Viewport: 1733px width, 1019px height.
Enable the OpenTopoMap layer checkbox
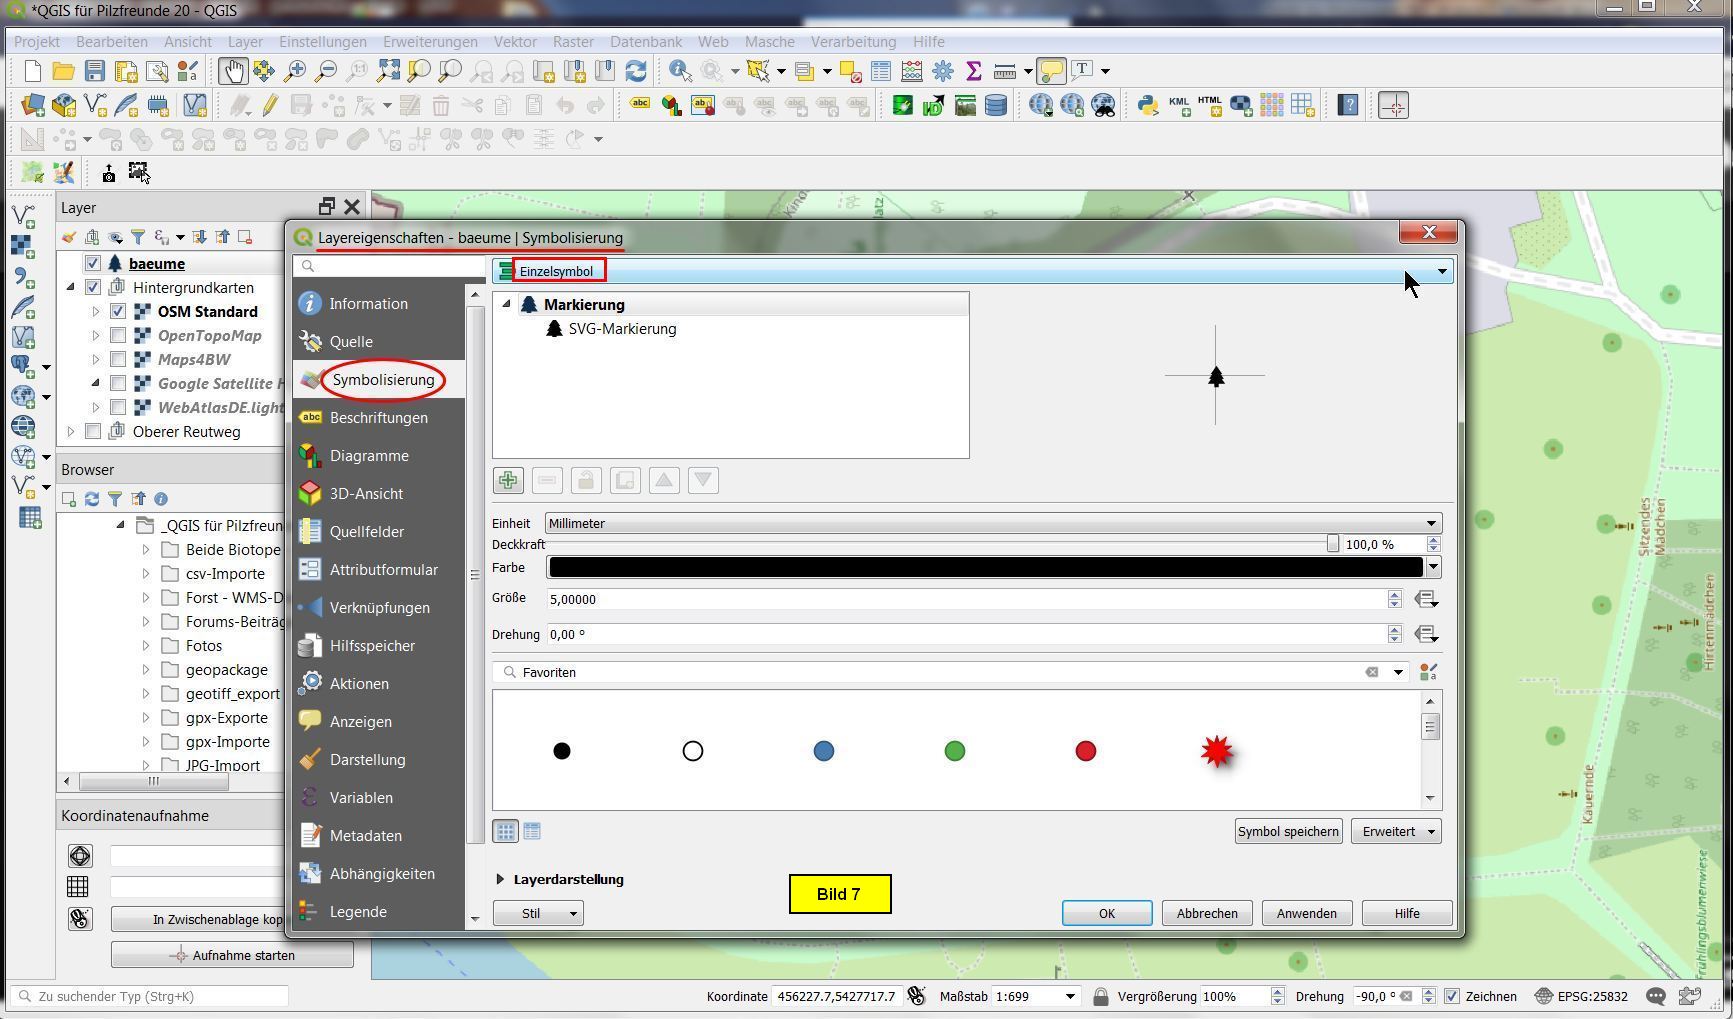tap(118, 336)
